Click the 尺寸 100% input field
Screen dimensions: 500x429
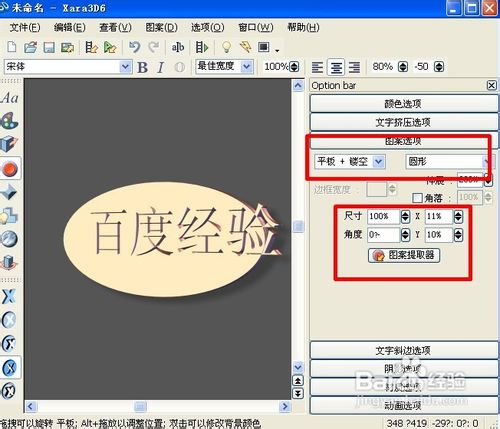click(x=384, y=217)
